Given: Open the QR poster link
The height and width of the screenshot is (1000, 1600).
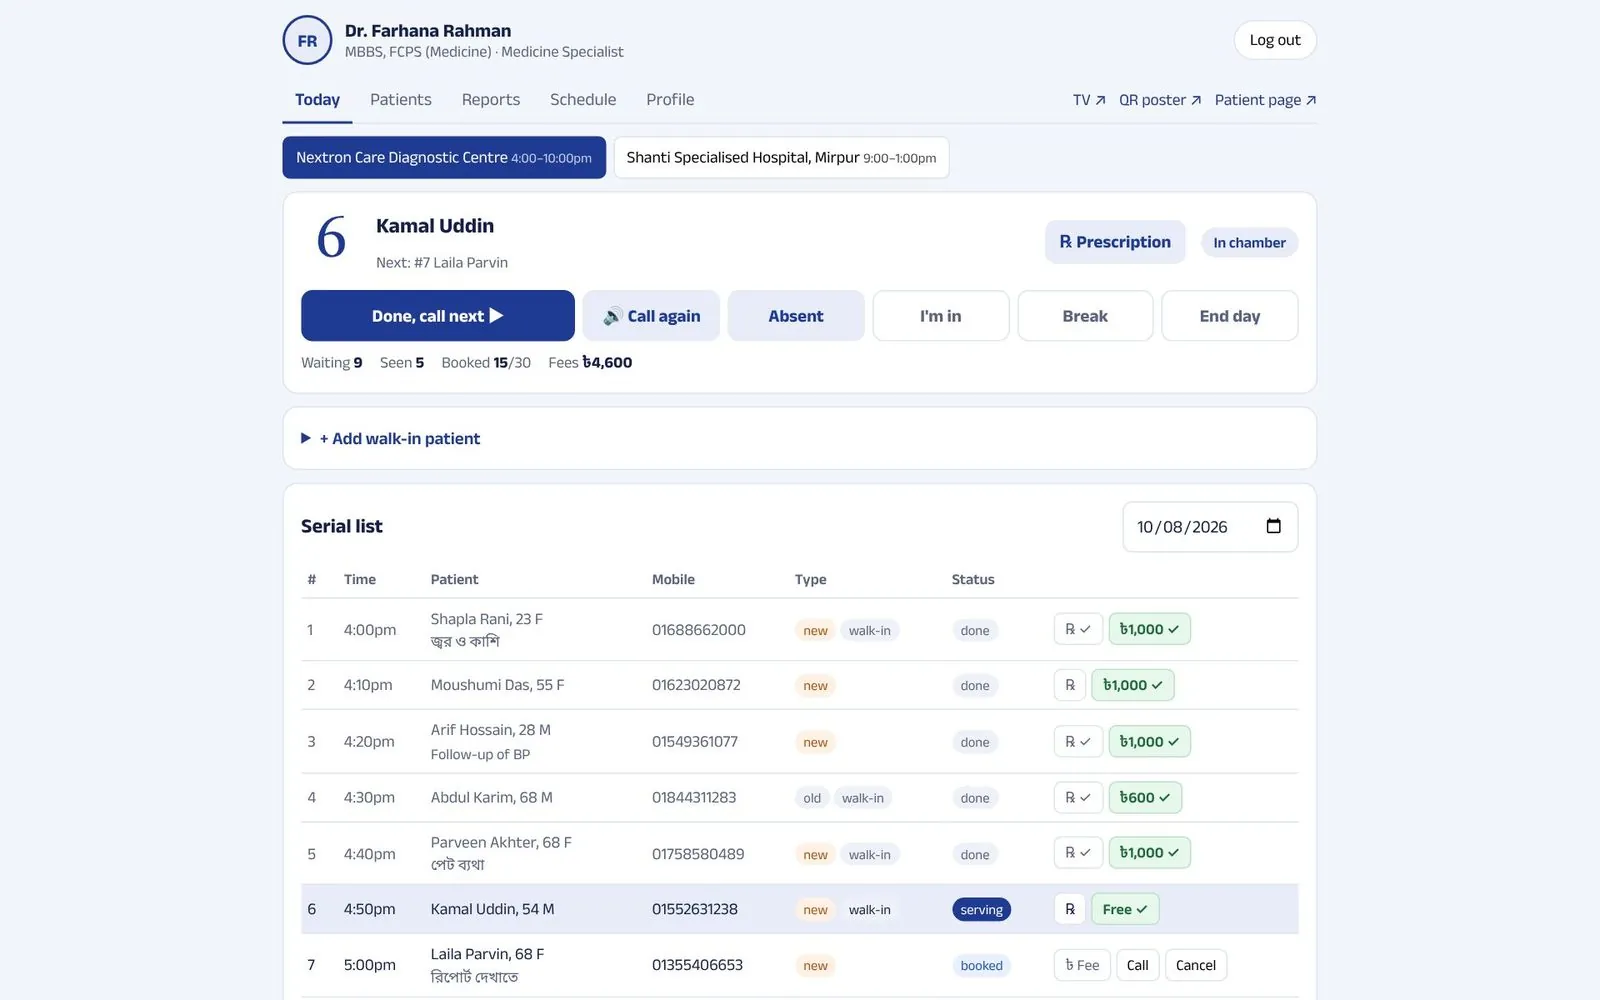Looking at the screenshot, I should point(1160,100).
